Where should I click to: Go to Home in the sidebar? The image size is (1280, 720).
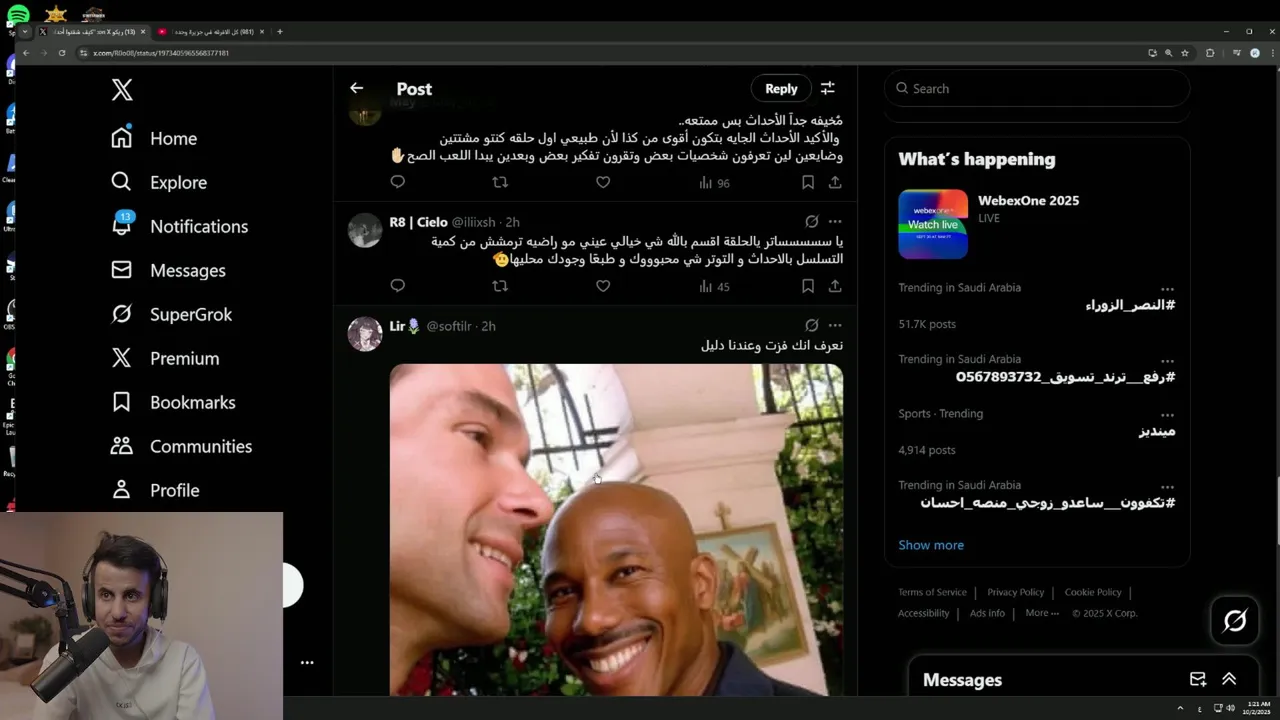click(x=154, y=138)
